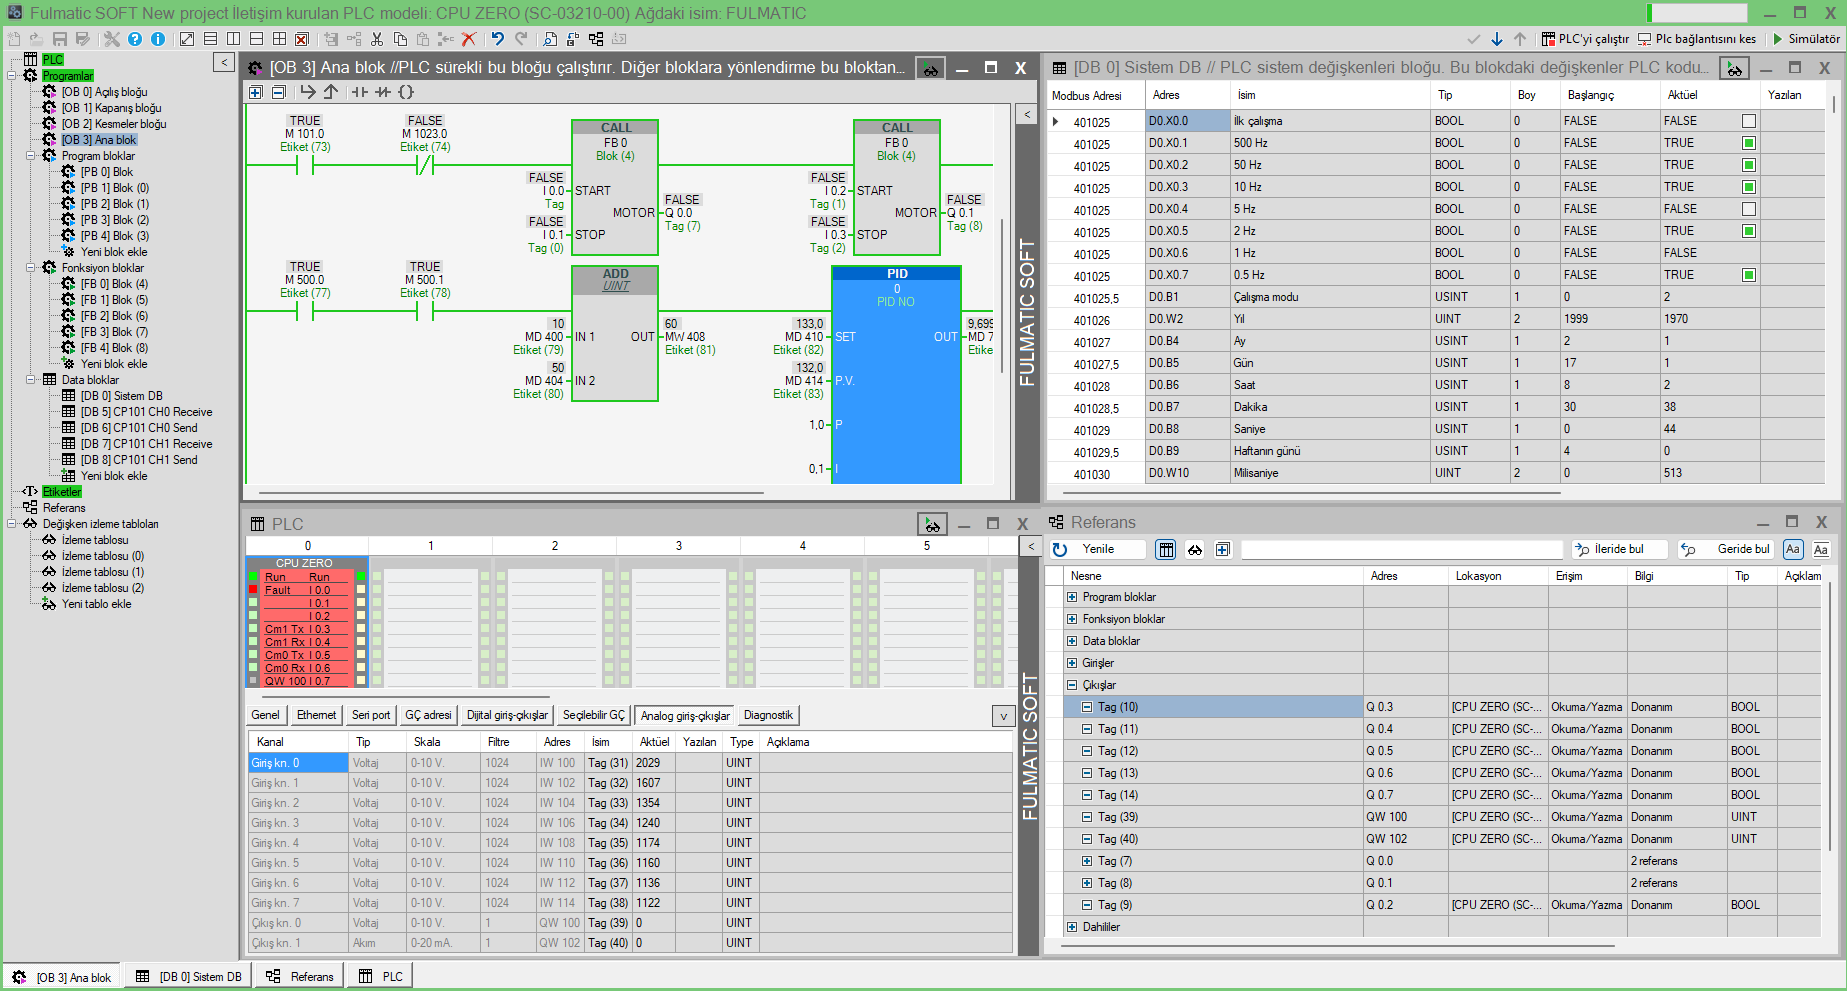Expand Program bloklar node in Referans list

(1072, 597)
